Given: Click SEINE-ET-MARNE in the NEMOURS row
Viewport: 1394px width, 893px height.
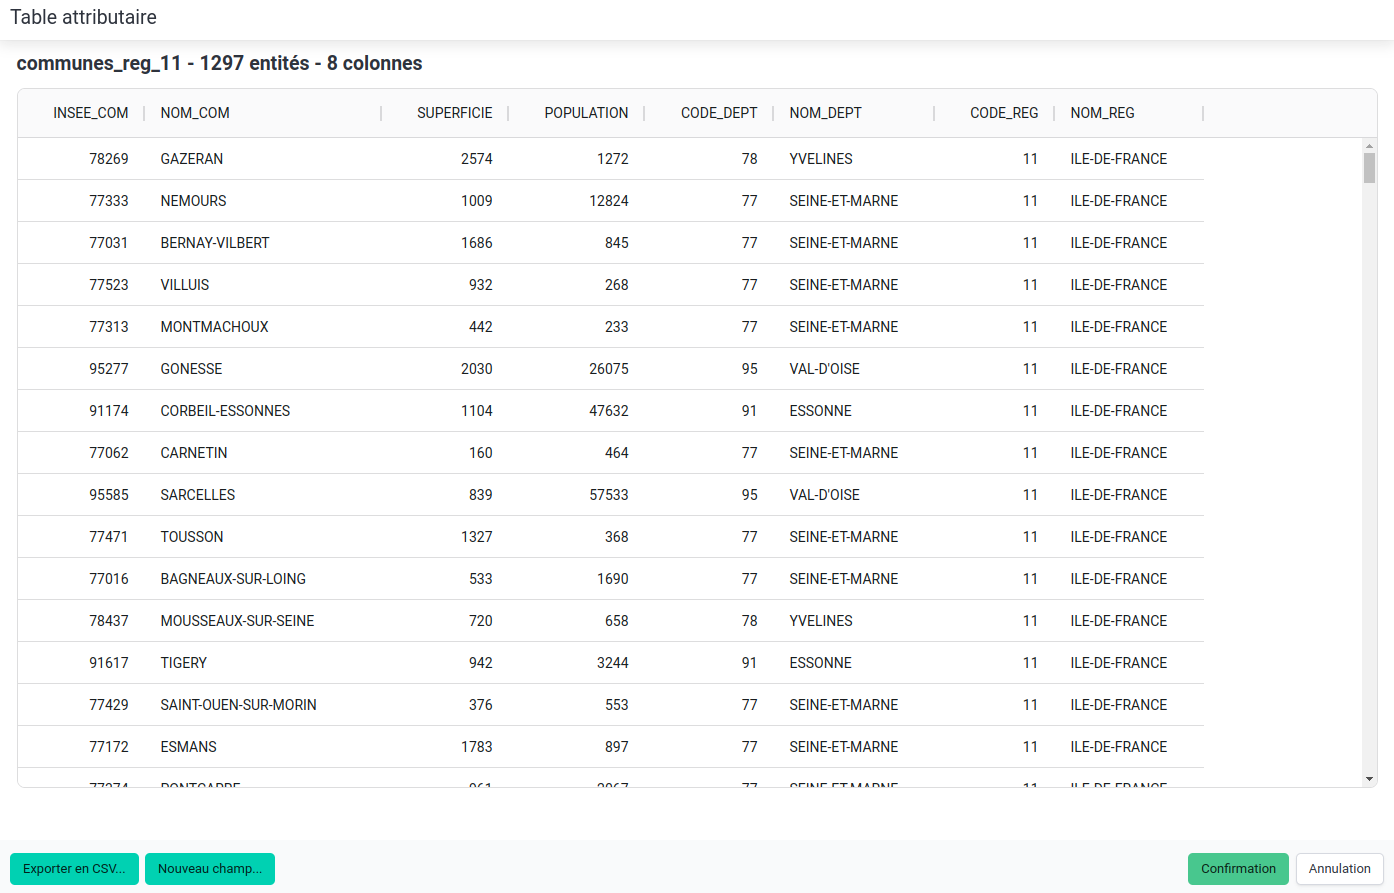Looking at the screenshot, I should (844, 201).
